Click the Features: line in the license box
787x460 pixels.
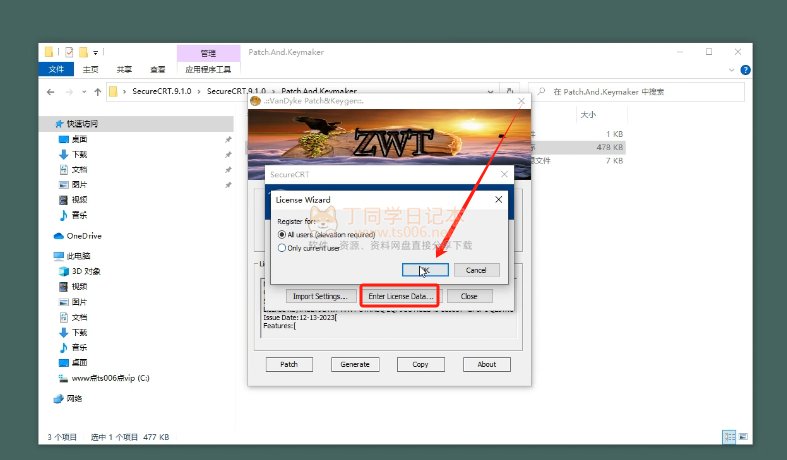tap(280, 325)
